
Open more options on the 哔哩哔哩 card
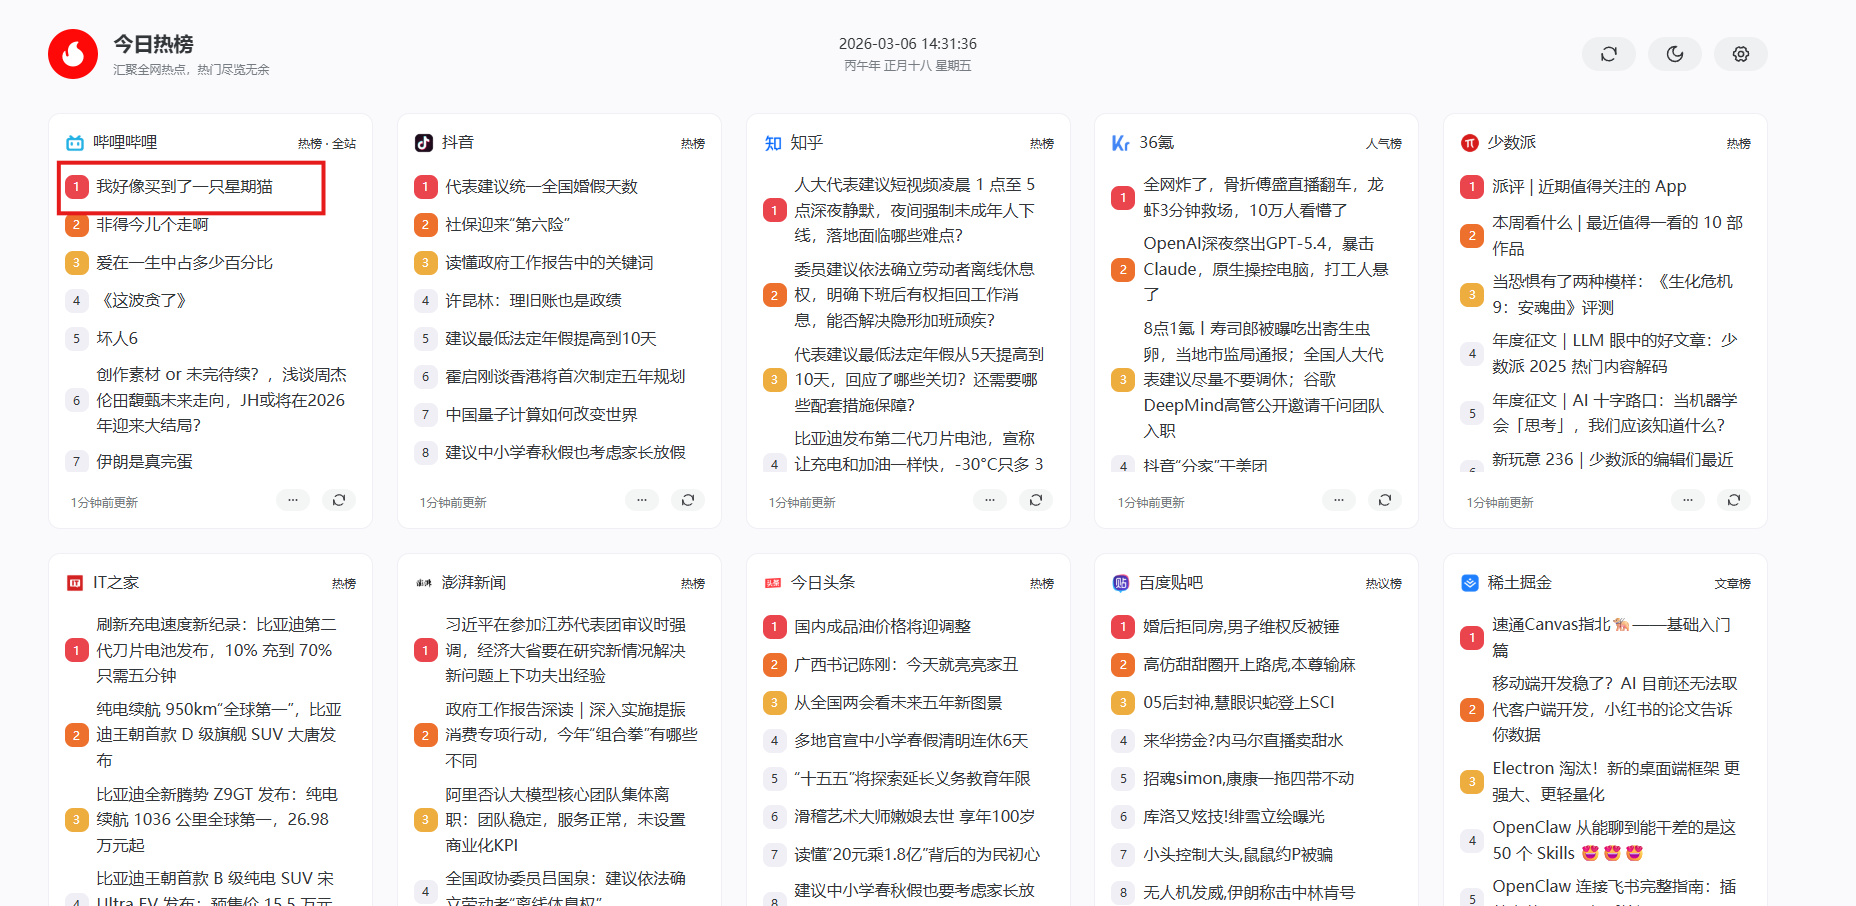pyautogui.click(x=292, y=499)
